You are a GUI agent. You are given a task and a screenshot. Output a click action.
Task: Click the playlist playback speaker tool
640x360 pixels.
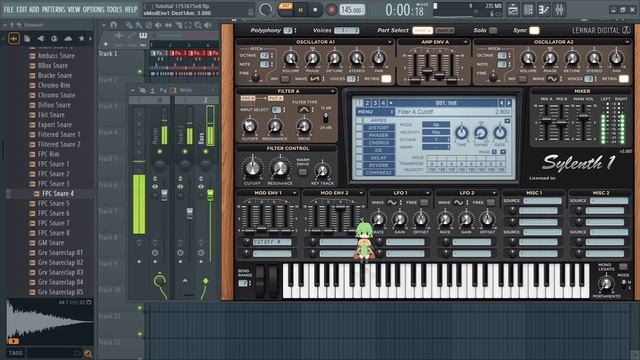click(x=208, y=25)
